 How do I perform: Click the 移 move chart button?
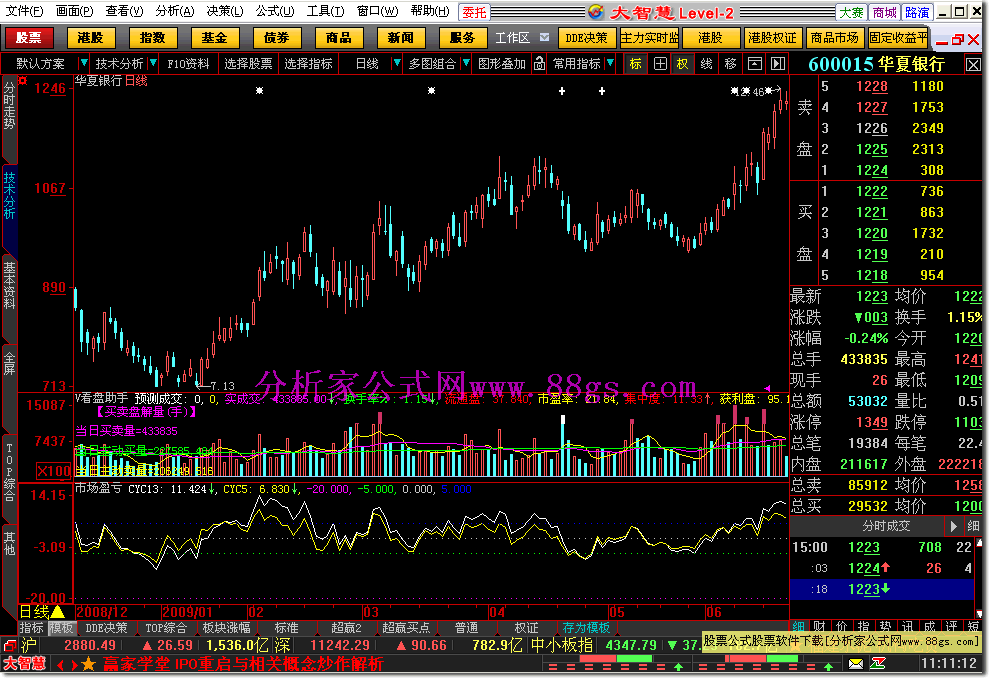[733, 64]
